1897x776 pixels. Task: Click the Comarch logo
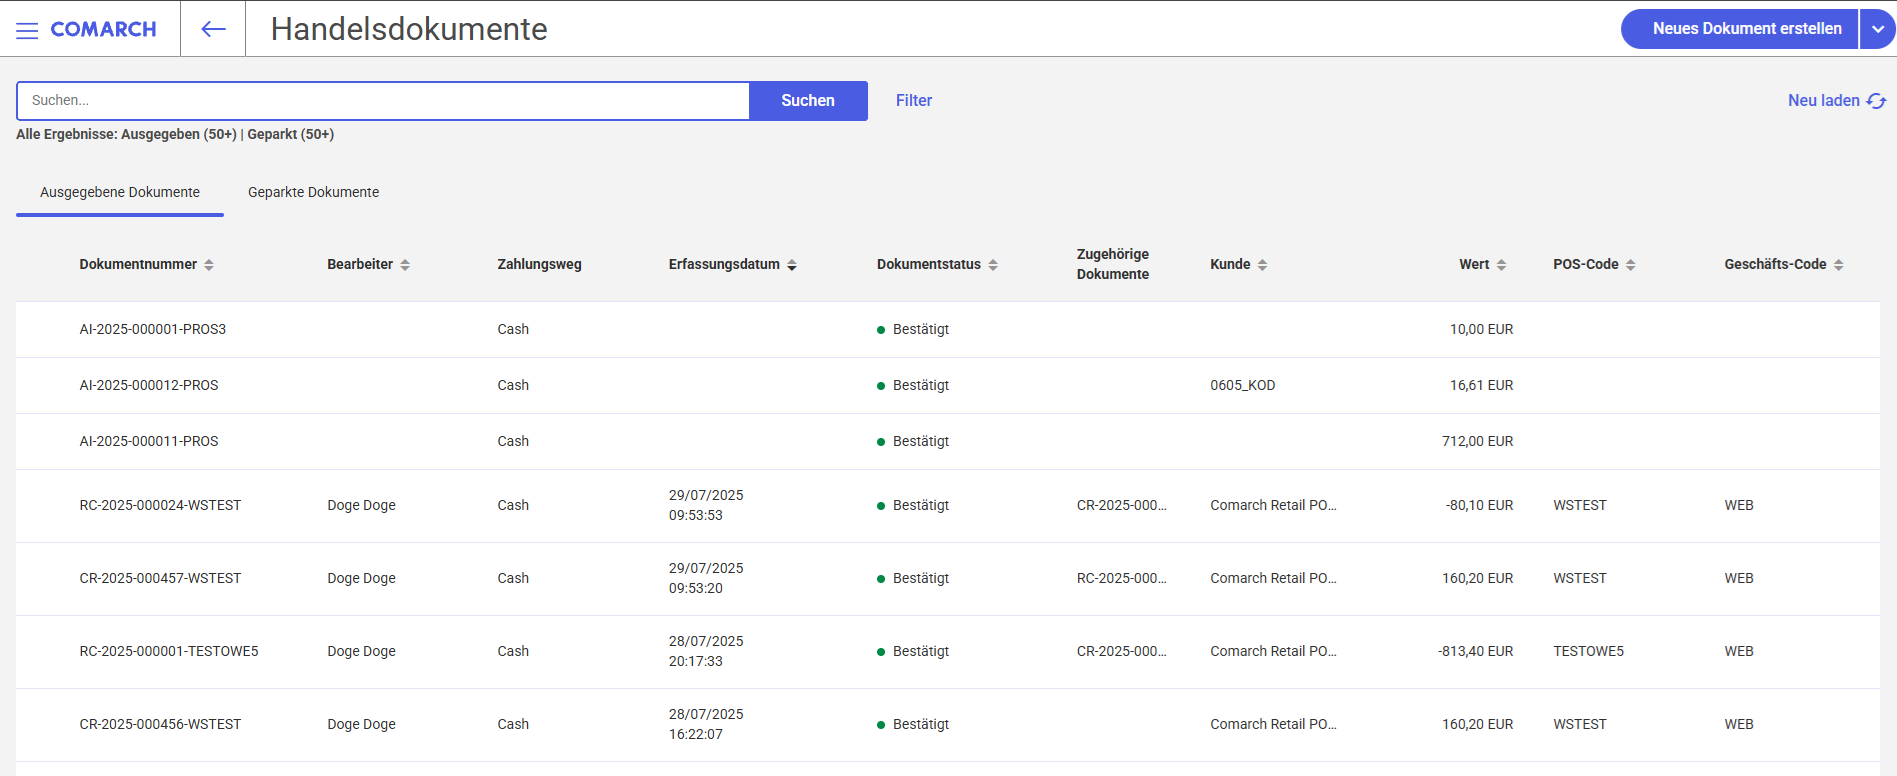(103, 30)
